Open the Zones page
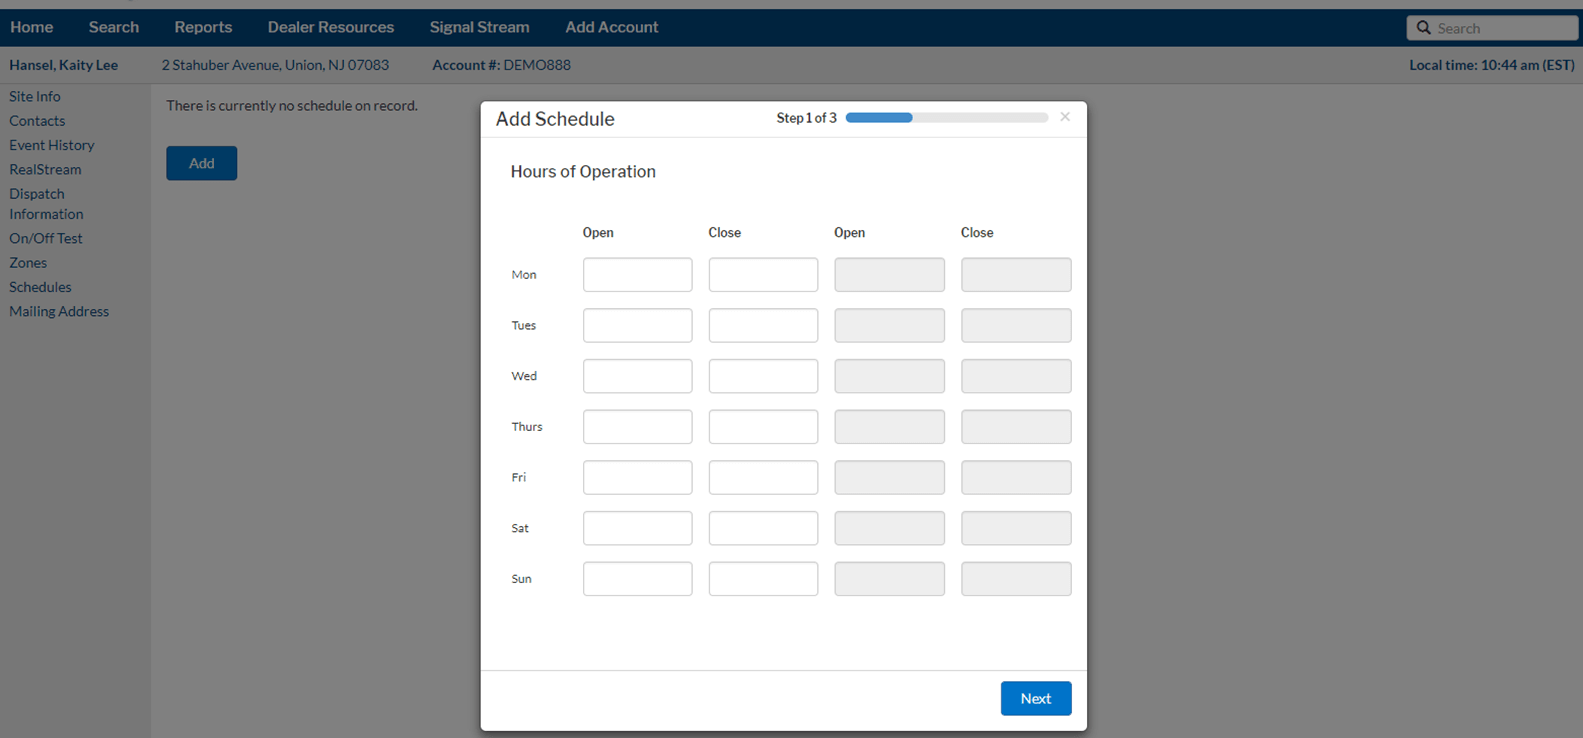Screen dimensions: 1583x738 (x=28, y=262)
